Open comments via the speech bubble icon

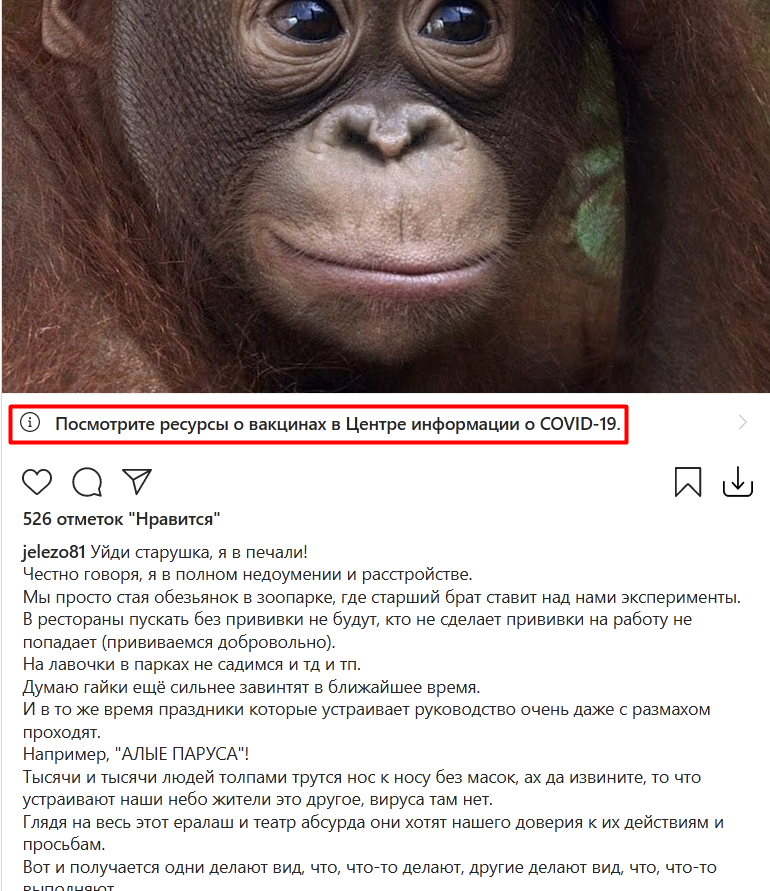click(x=87, y=482)
